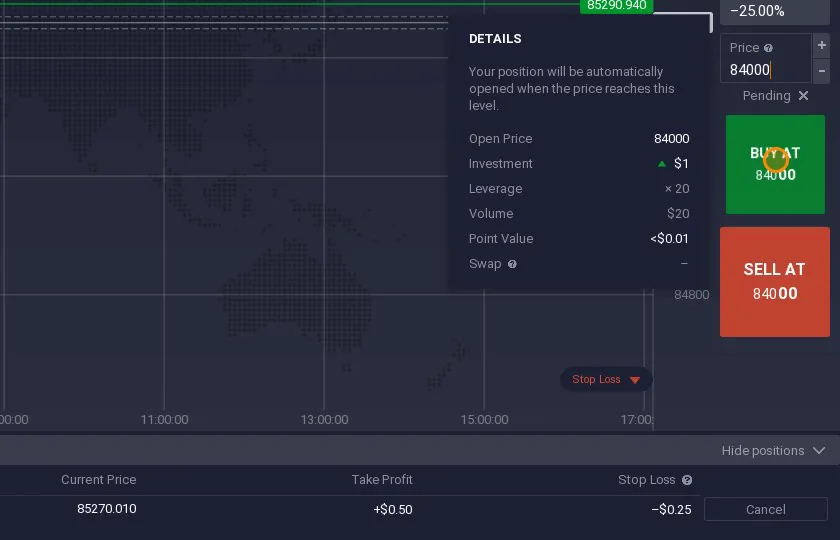This screenshot has width=840, height=540.
Task: Click the Point Value <$0.01 entry
Action: [670, 238]
